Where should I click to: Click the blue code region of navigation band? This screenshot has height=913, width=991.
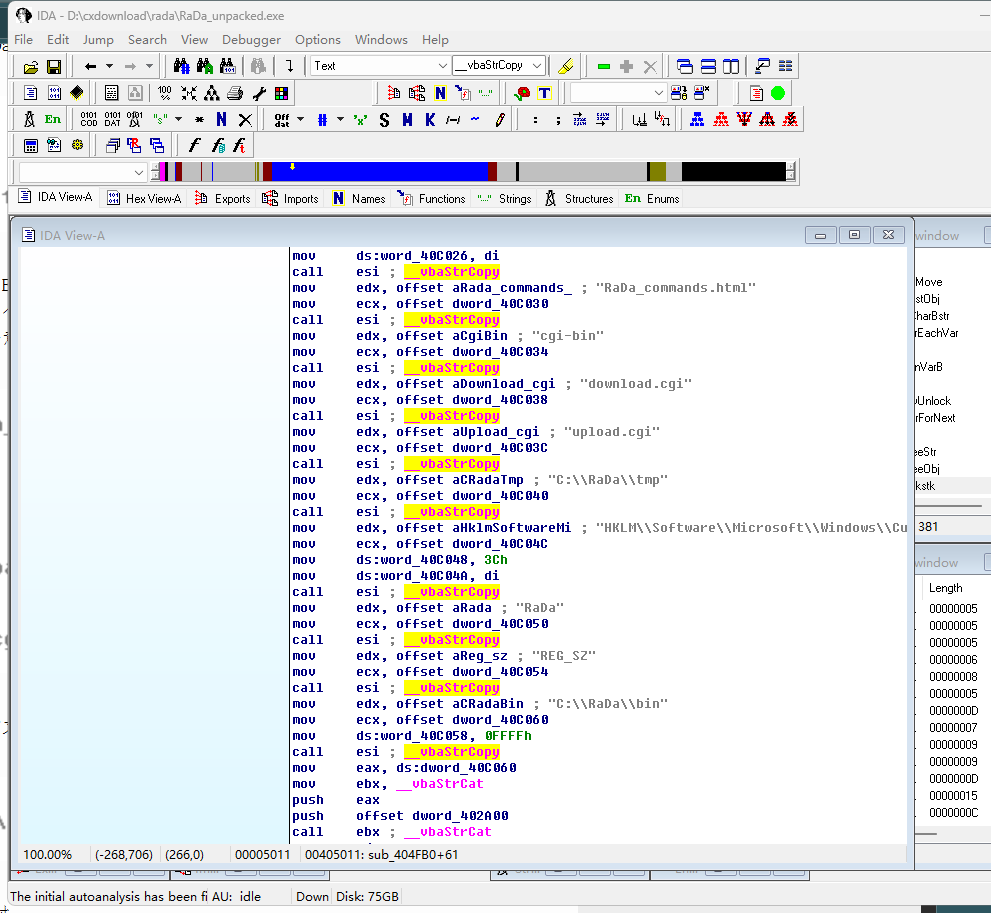coord(379,172)
